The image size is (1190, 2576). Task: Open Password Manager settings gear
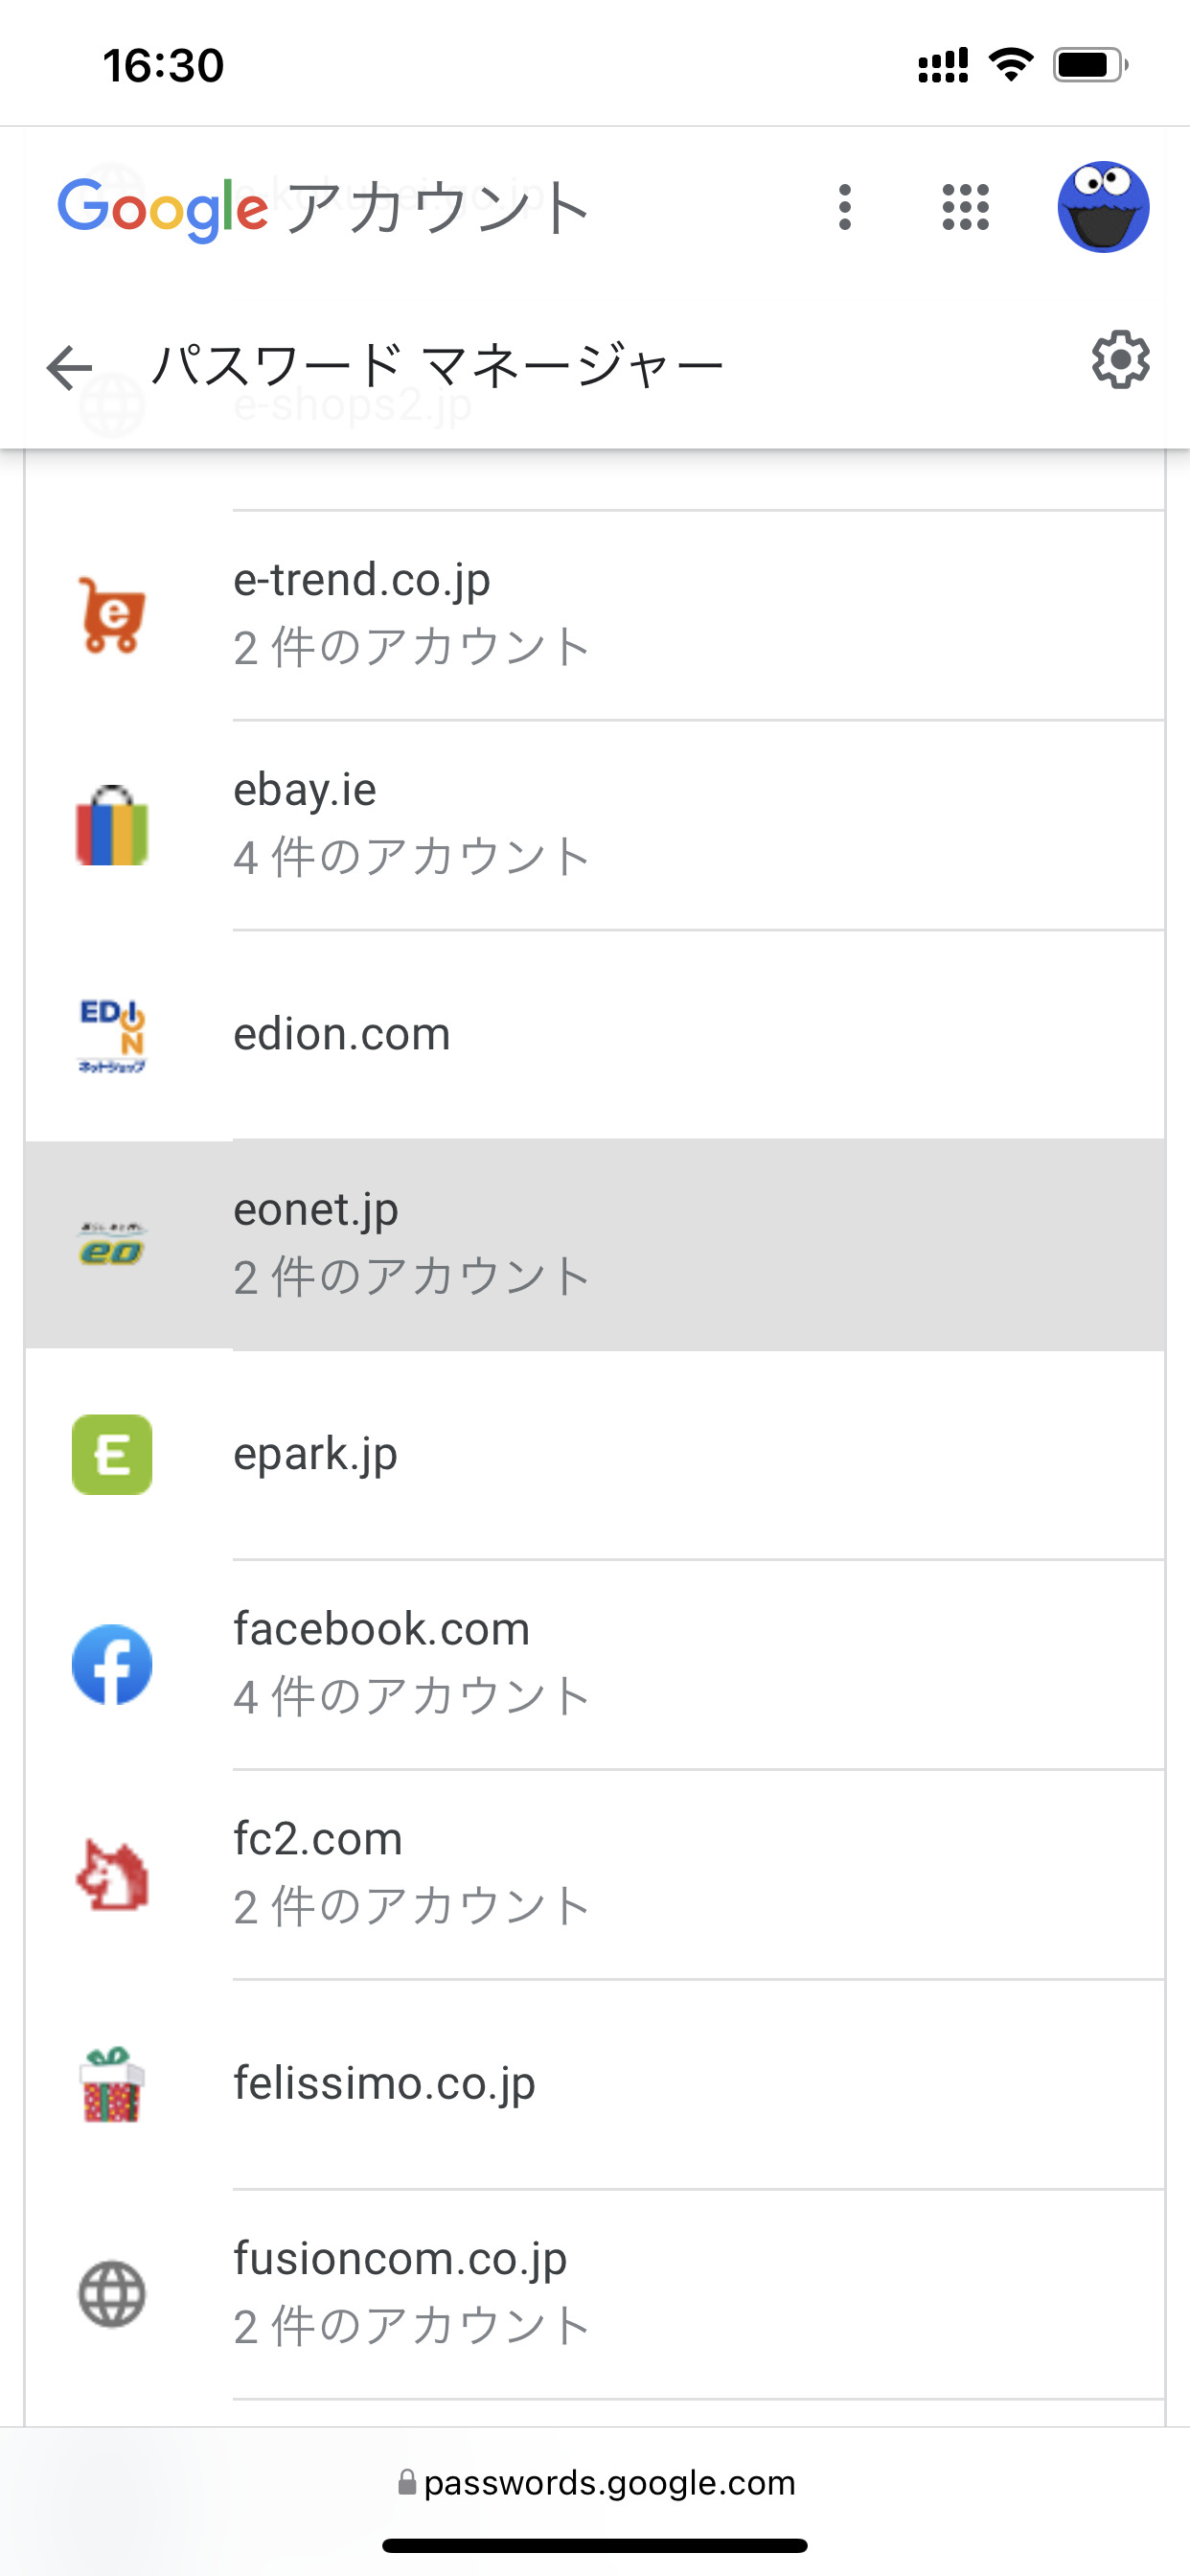(1120, 360)
